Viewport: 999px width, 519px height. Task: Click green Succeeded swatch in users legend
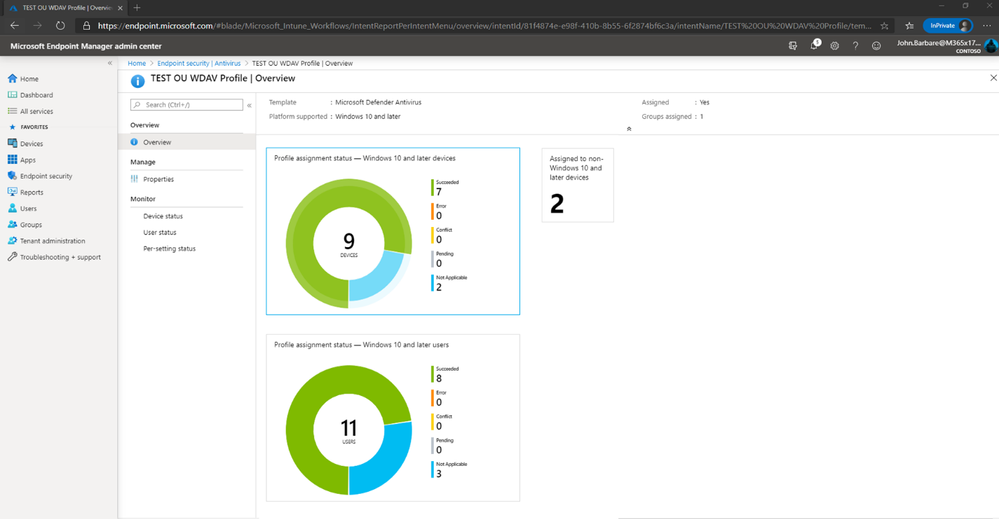click(433, 374)
